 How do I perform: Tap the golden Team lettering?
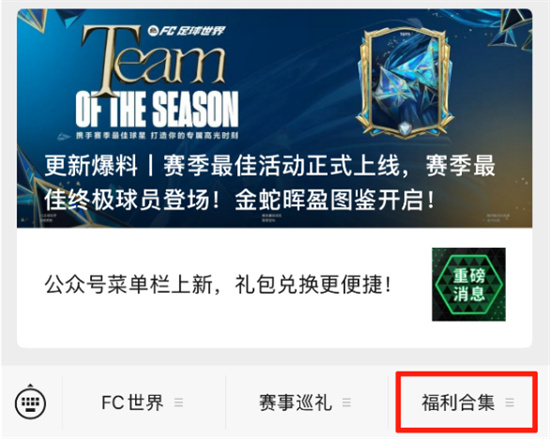pos(153,60)
